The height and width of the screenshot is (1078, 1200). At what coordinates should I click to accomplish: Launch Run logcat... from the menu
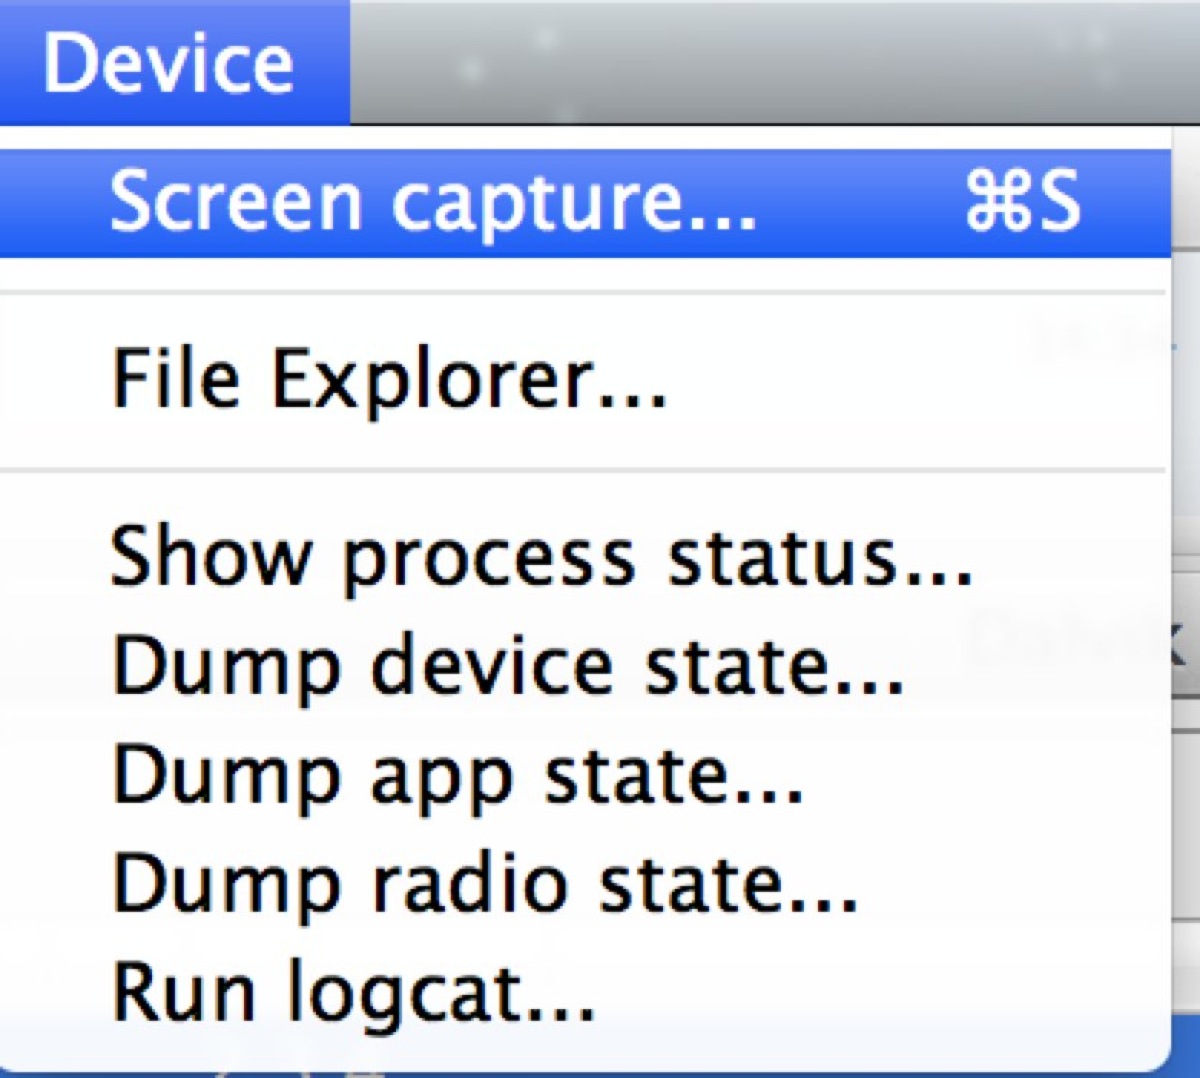[x=354, y=992]
